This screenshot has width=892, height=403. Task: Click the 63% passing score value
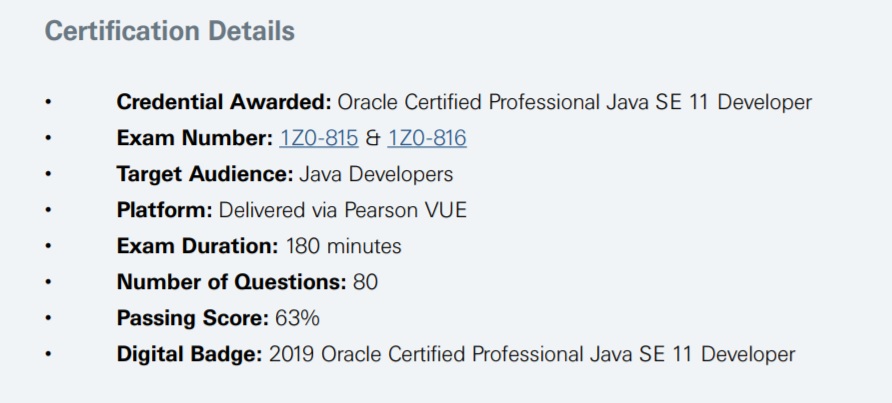(x=297, y=318)
